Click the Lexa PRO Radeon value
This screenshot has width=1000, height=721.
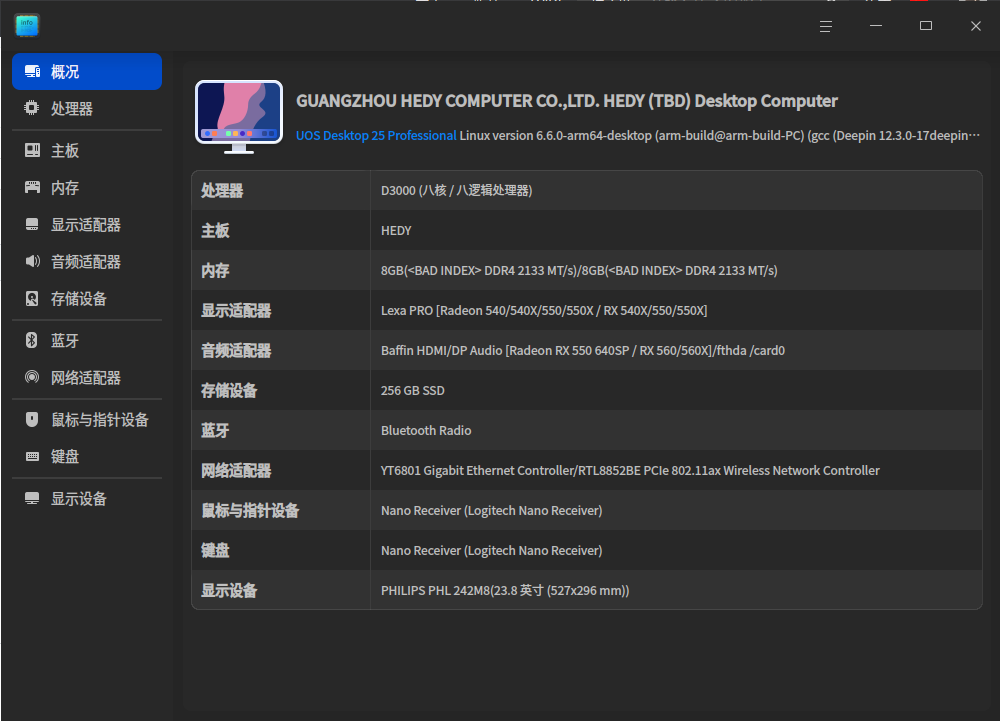(x=544, y=310)
